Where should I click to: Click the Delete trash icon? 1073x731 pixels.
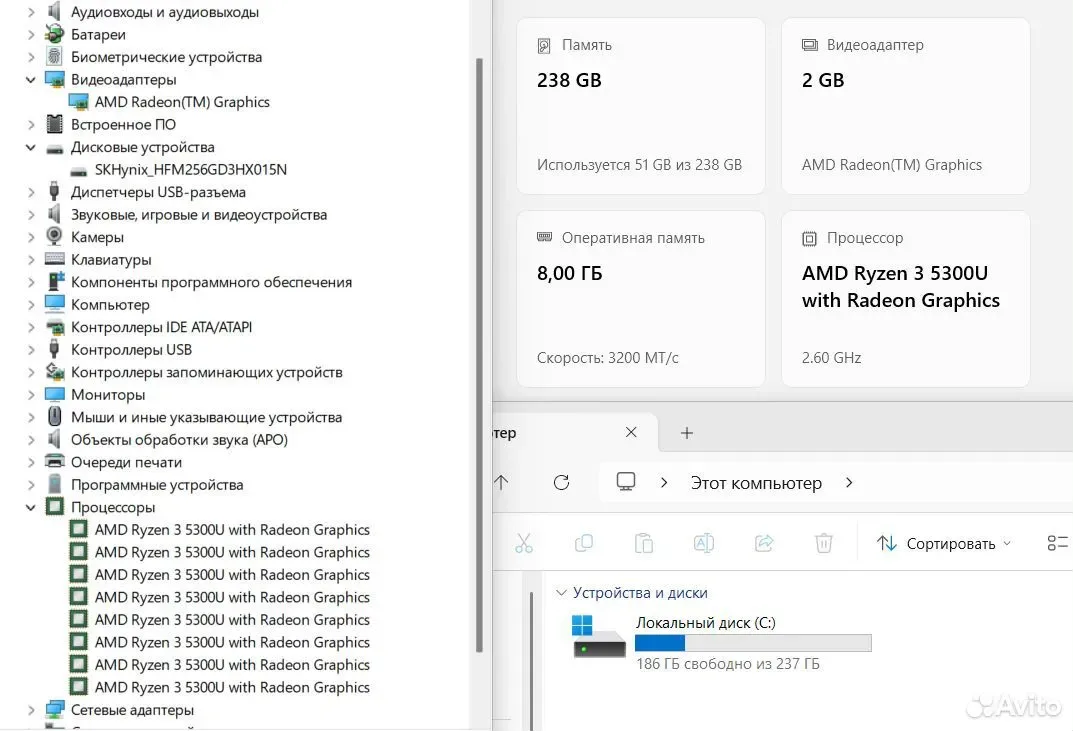(824, 543)
